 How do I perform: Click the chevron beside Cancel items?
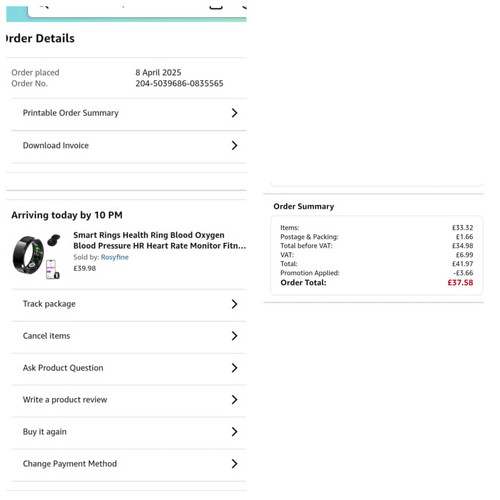tap(234, 336)
